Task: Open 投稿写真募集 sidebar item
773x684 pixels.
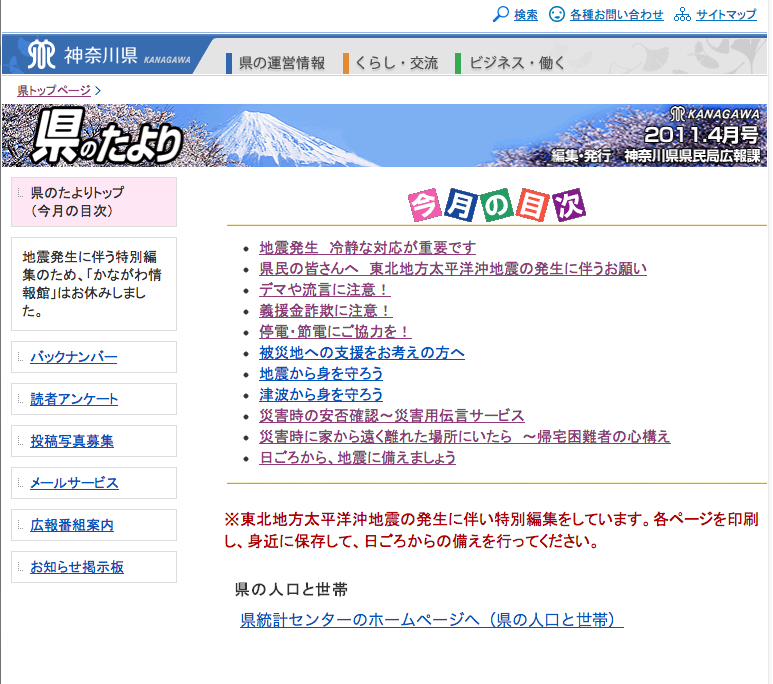Action: pyautogui.click(x=71, y=441)
